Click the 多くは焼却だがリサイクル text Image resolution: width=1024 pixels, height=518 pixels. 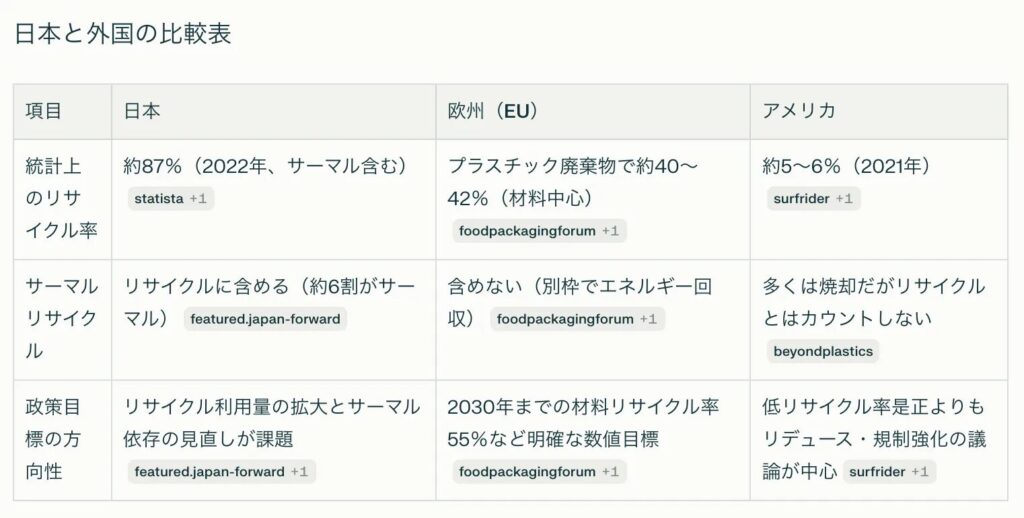[x=874, y=287]
